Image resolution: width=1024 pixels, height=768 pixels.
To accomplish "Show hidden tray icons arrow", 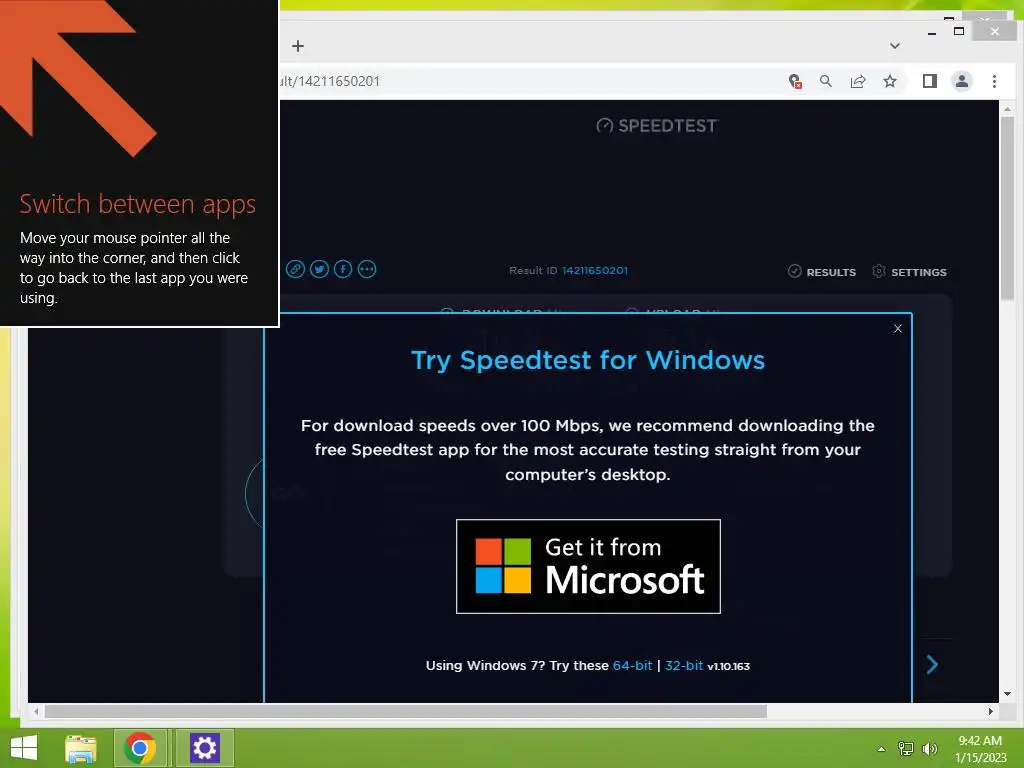I will [x=881, y=749].
